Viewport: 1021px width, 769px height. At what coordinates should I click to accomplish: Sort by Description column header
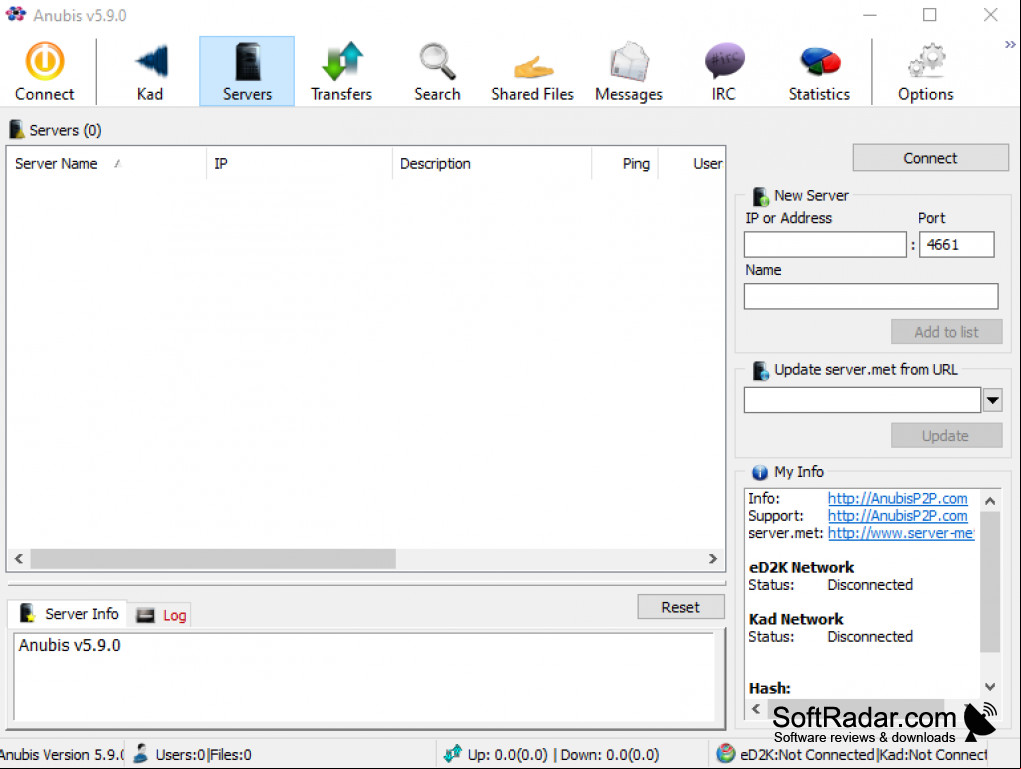(x=492, y=163)
